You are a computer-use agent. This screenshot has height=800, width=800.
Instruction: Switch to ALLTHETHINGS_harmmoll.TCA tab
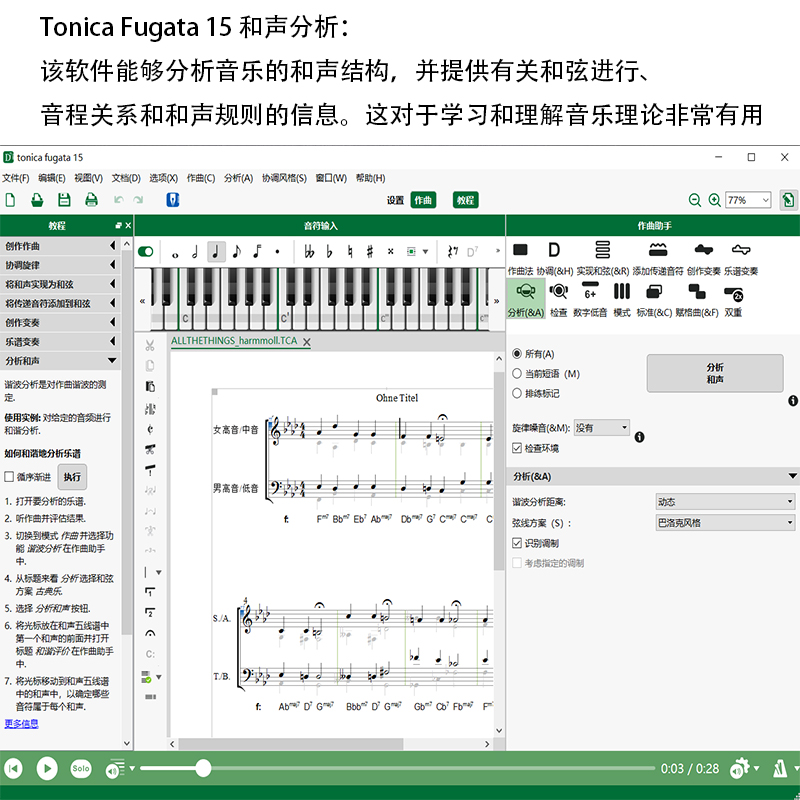pos(234,341)
